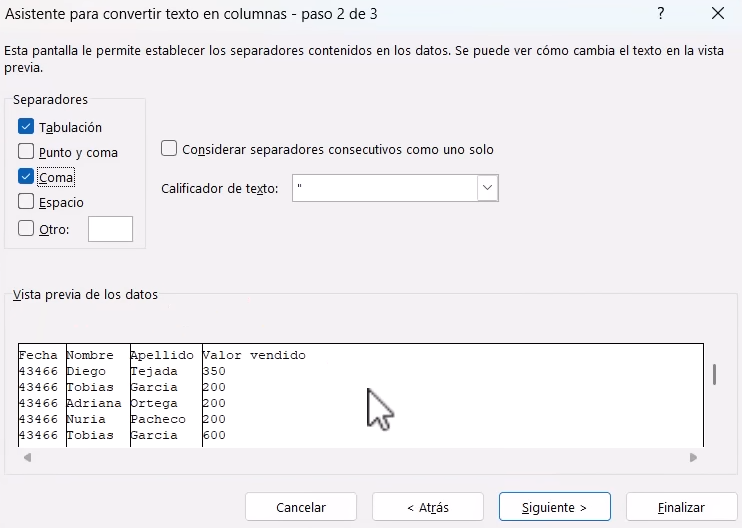742x528 pixels.
Task: Uncheck the Tabulación separator checkbox
Action: 26,126
